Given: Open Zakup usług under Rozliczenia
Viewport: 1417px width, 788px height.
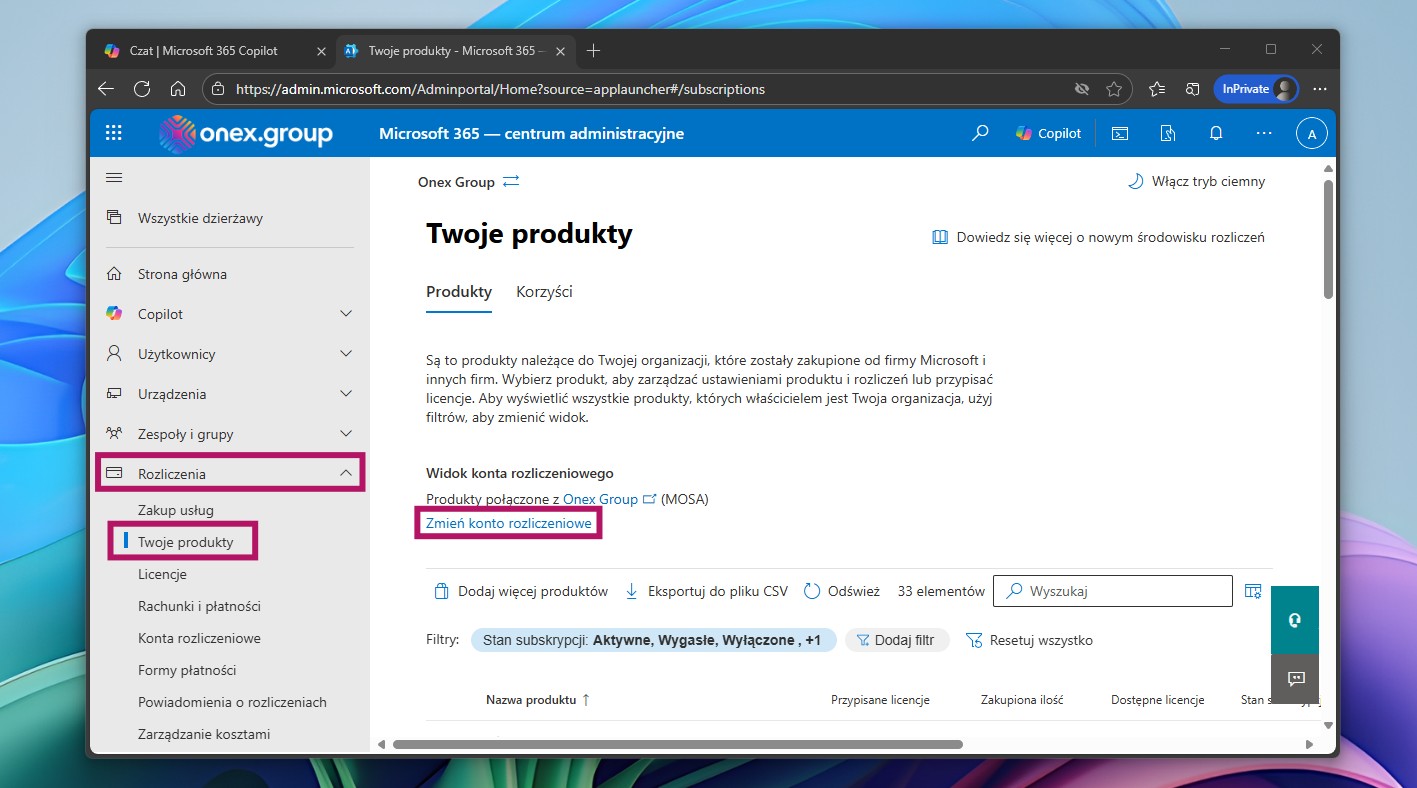Looking at the screenshot, I should coord(176,510).
